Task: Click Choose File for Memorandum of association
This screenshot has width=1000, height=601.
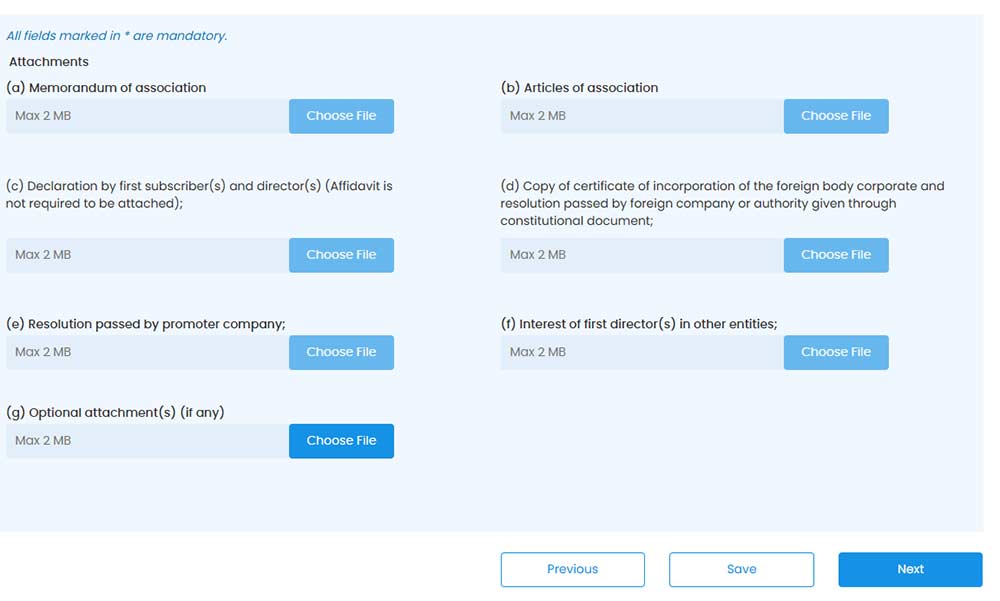Action: click(x=341, y=116)
